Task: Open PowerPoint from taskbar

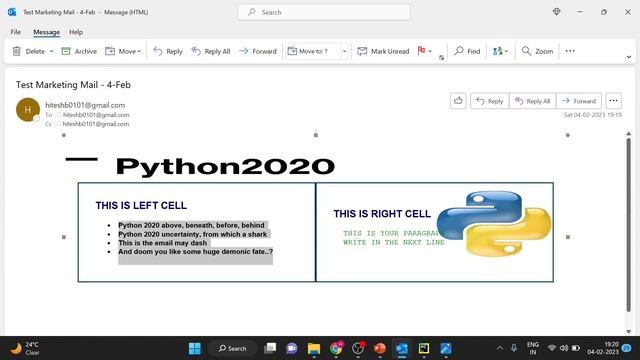Action: [380, 348]
